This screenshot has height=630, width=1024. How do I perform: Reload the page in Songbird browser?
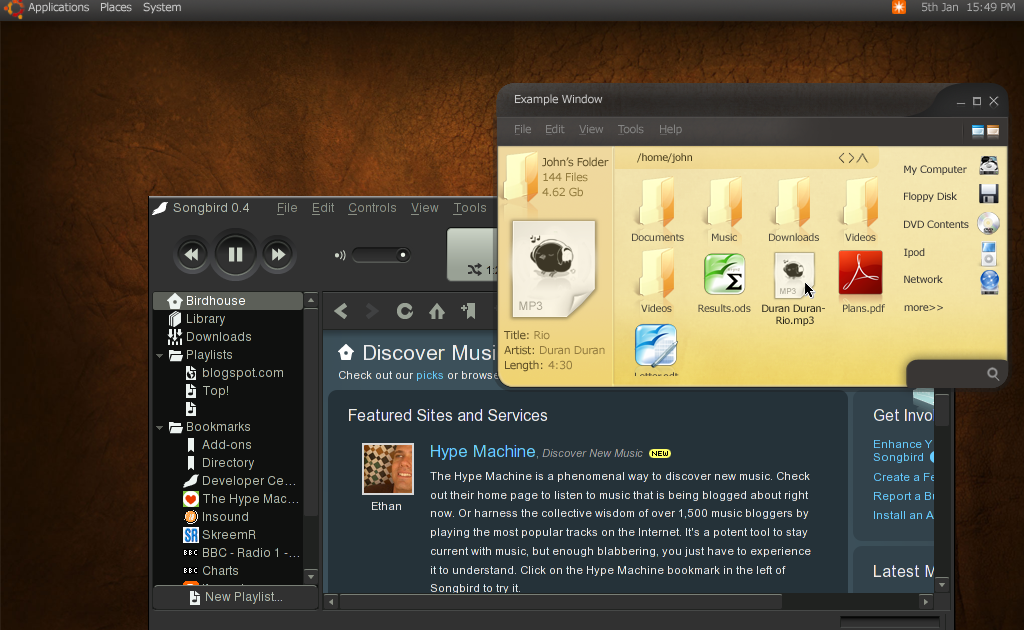click(405, 311)
